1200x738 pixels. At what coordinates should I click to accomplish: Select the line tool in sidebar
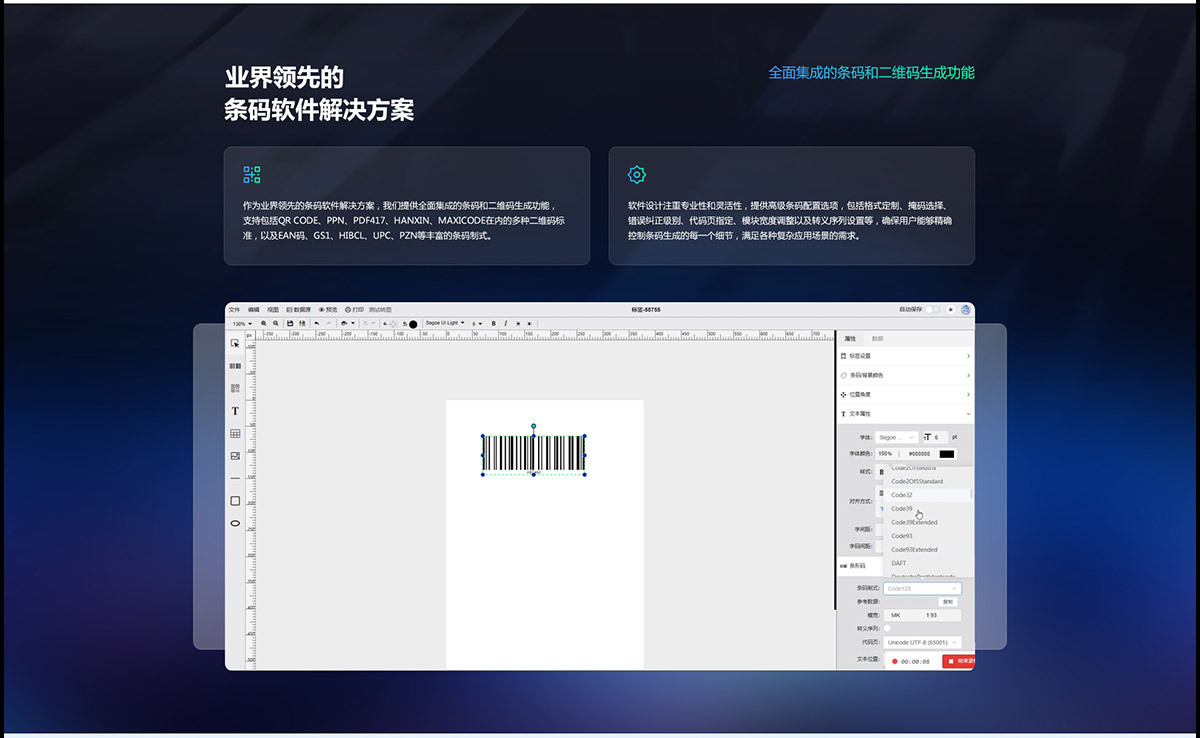(x=235, y=478)
